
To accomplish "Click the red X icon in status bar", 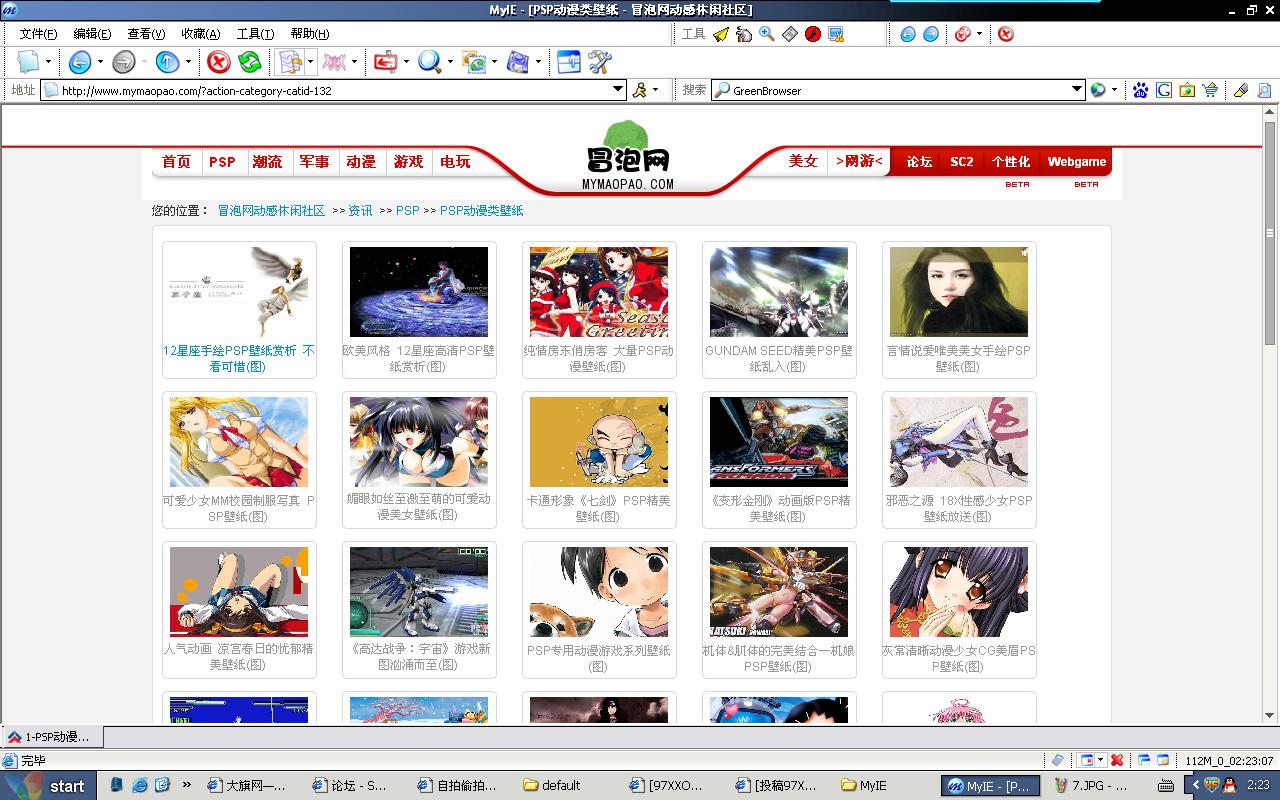I will click(x=1117, y=761).
